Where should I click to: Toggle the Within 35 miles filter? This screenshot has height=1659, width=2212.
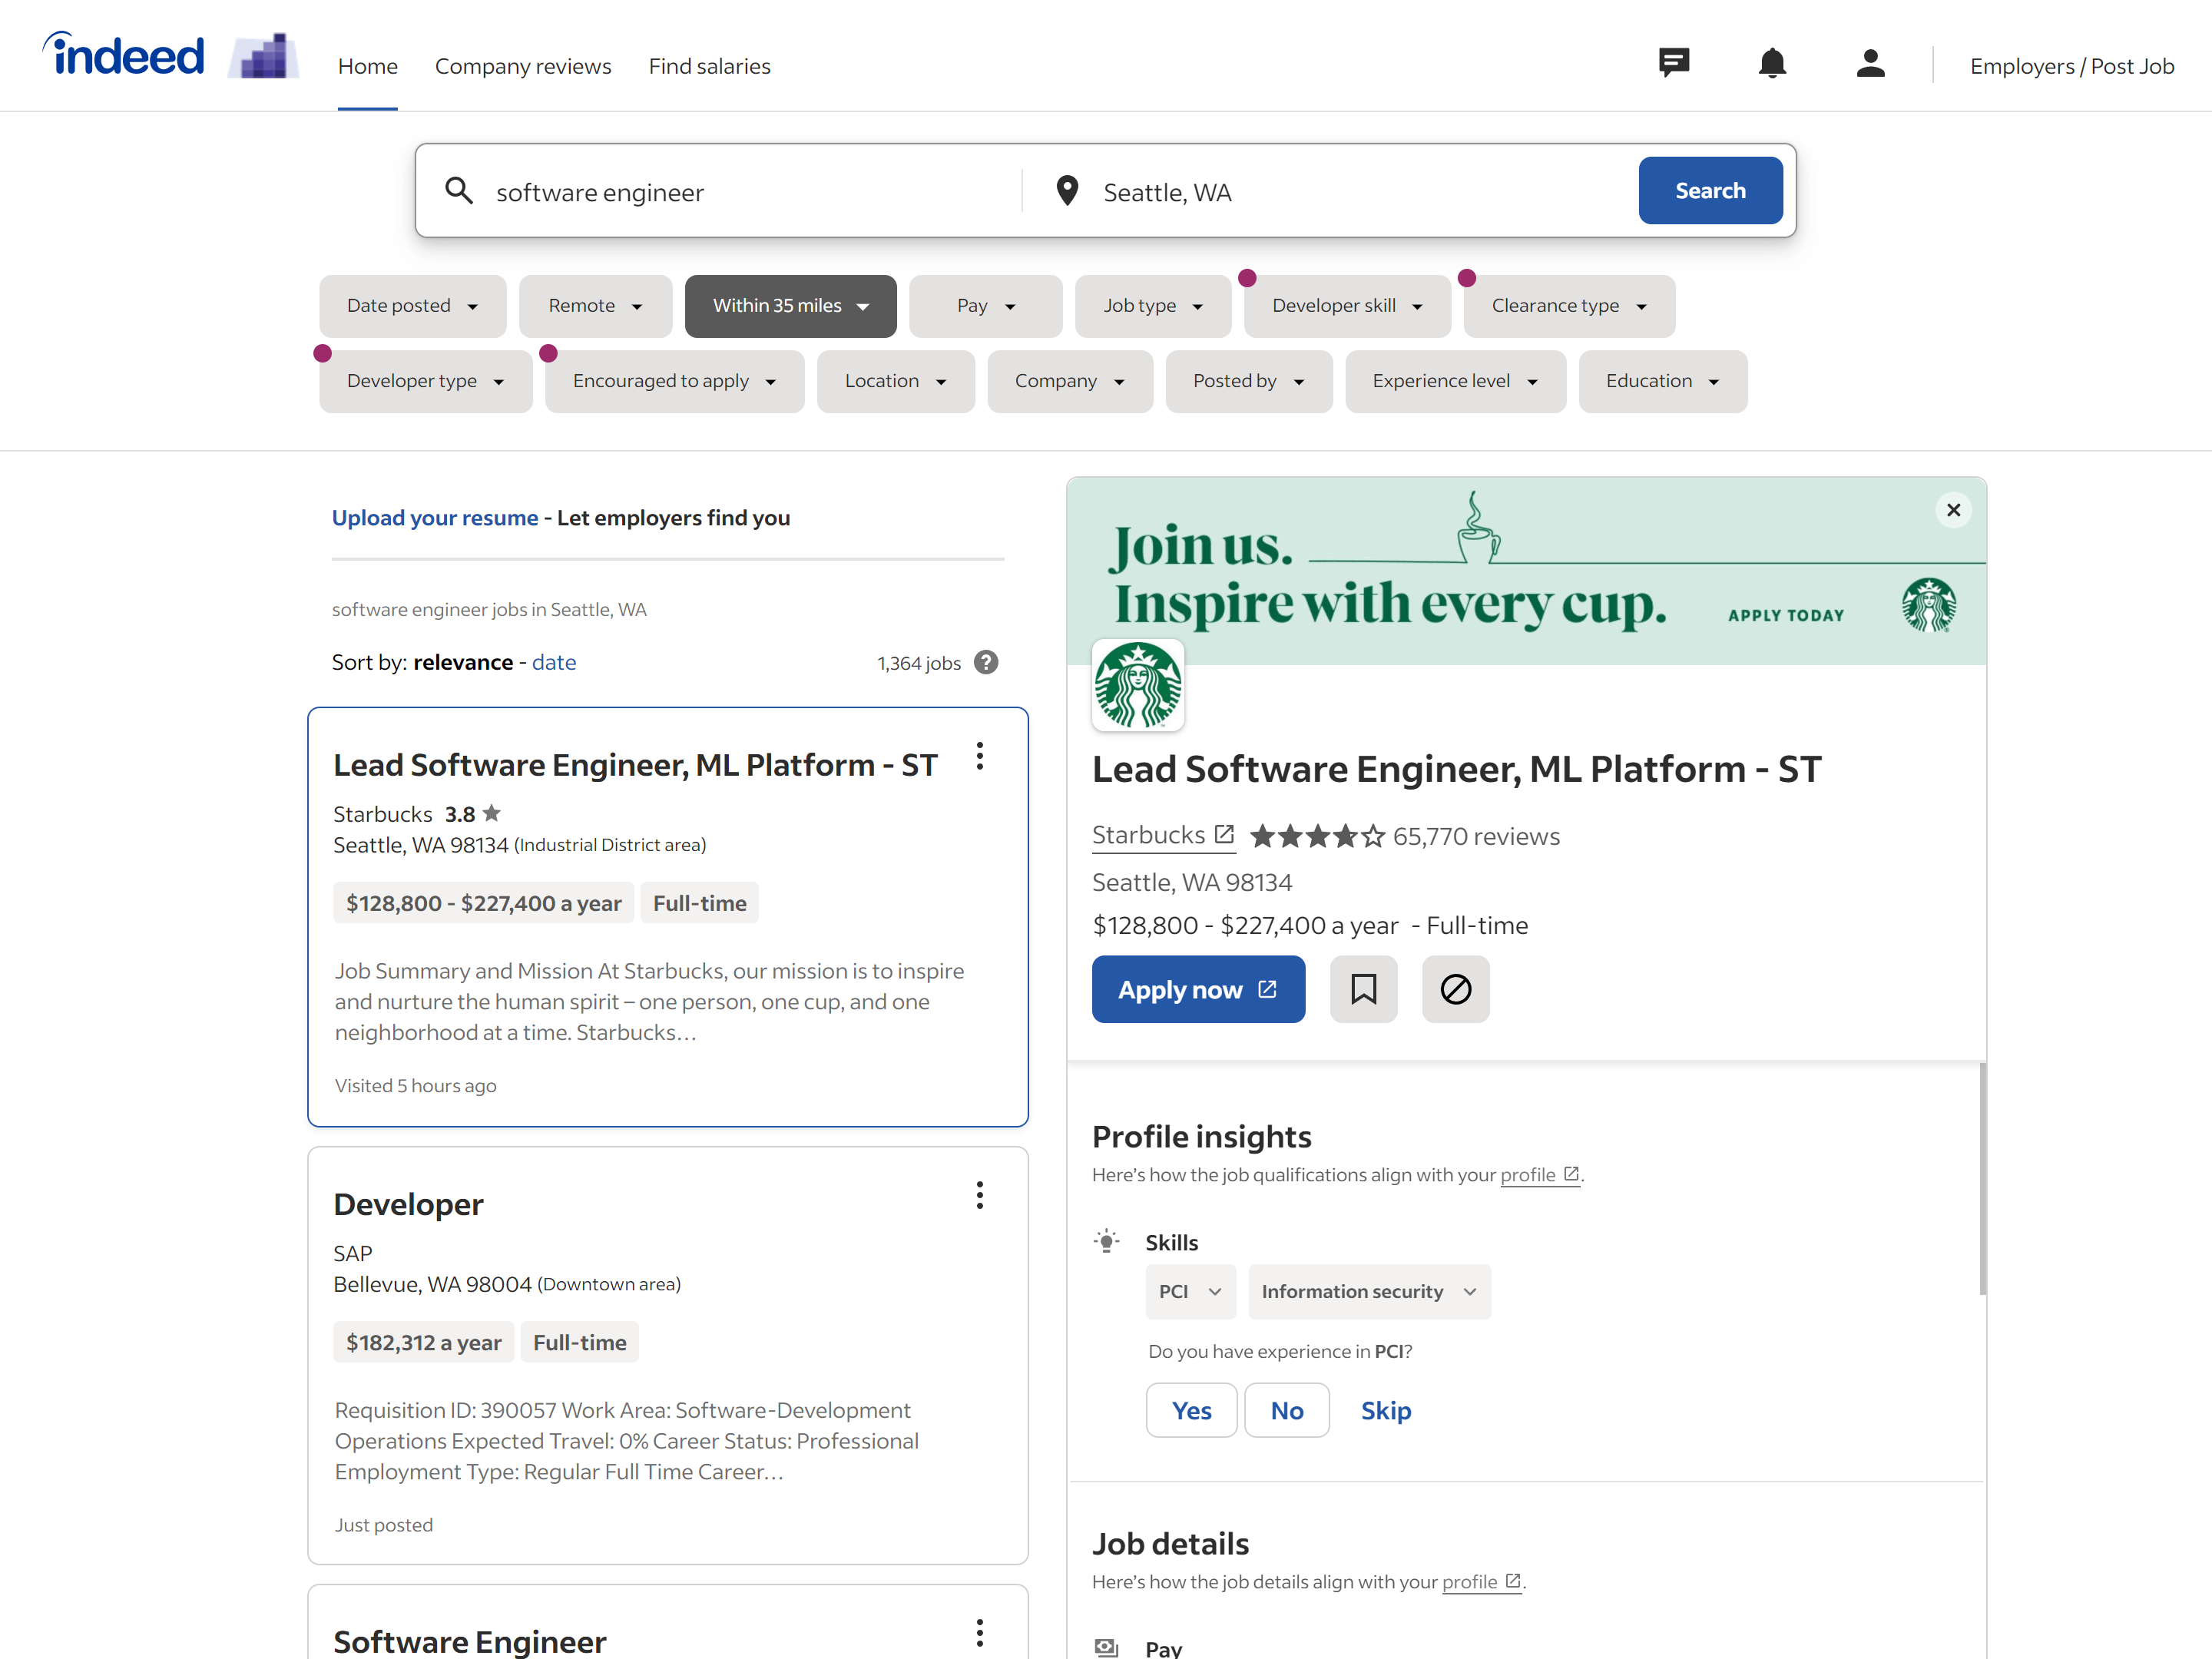[790, 306]
